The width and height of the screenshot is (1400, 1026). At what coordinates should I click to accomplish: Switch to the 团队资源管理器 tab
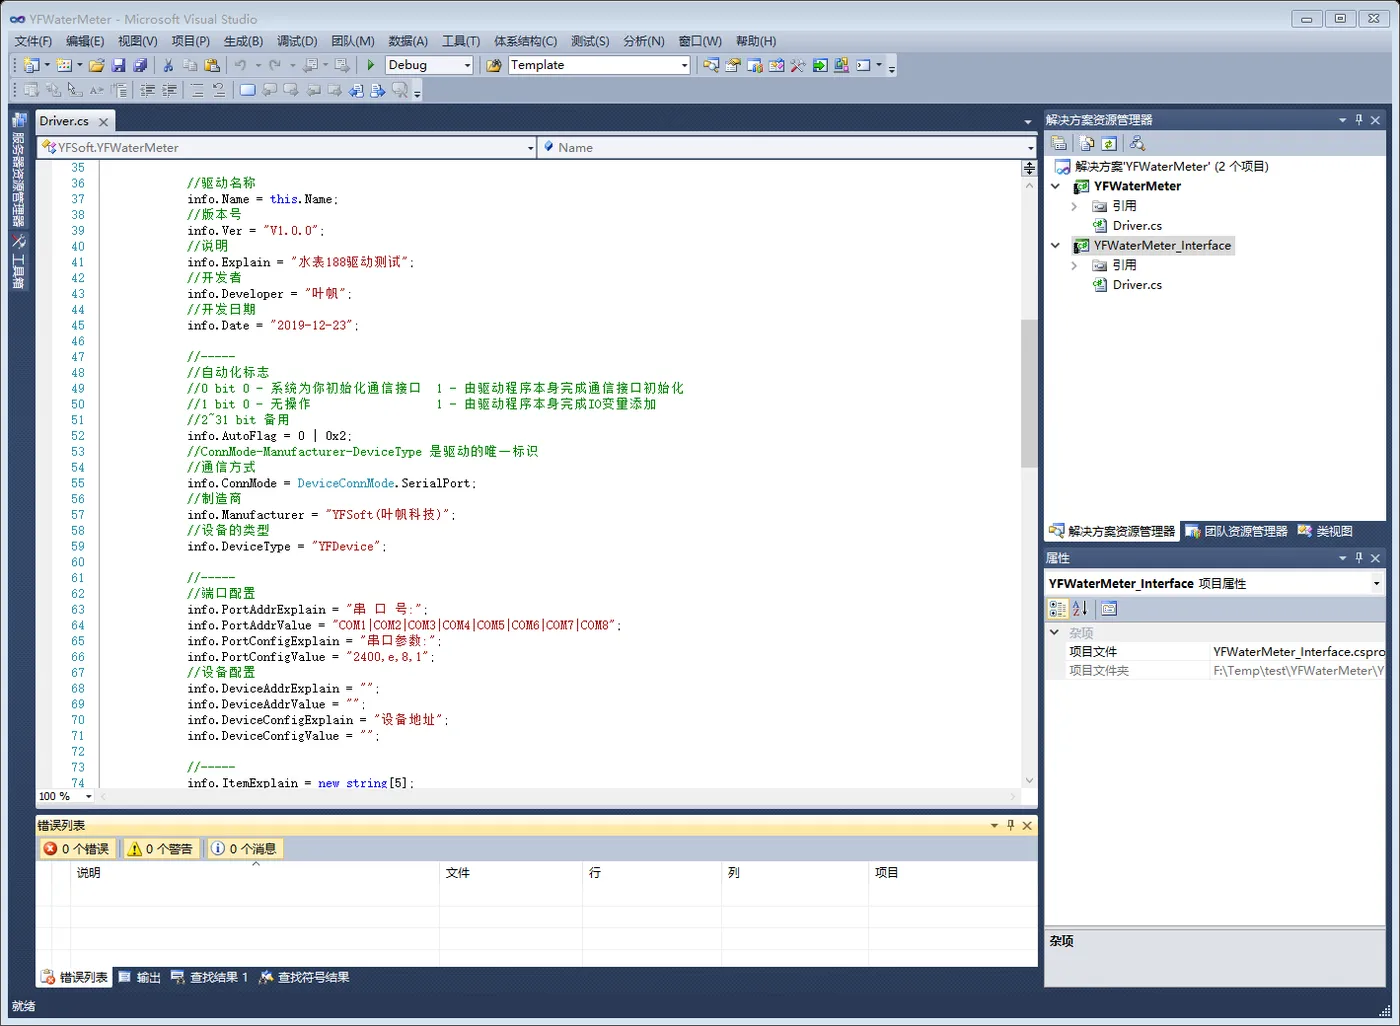click(1237, 531)
